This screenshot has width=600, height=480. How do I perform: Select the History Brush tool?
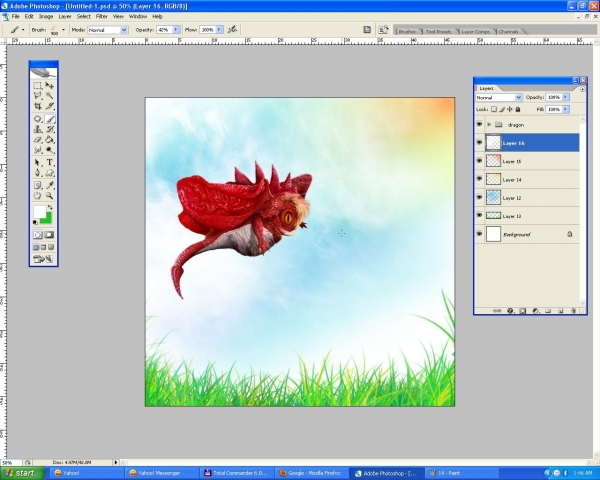pyautogui.click(x=50, y=129)
